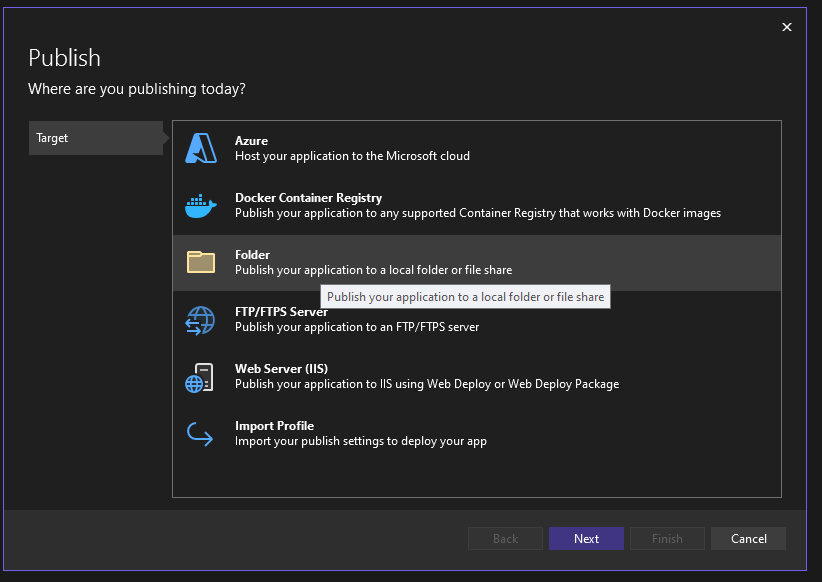The width and height of the screenshot is (822, 582).
Task: Select Import Profile title
Action: point(274,426)
